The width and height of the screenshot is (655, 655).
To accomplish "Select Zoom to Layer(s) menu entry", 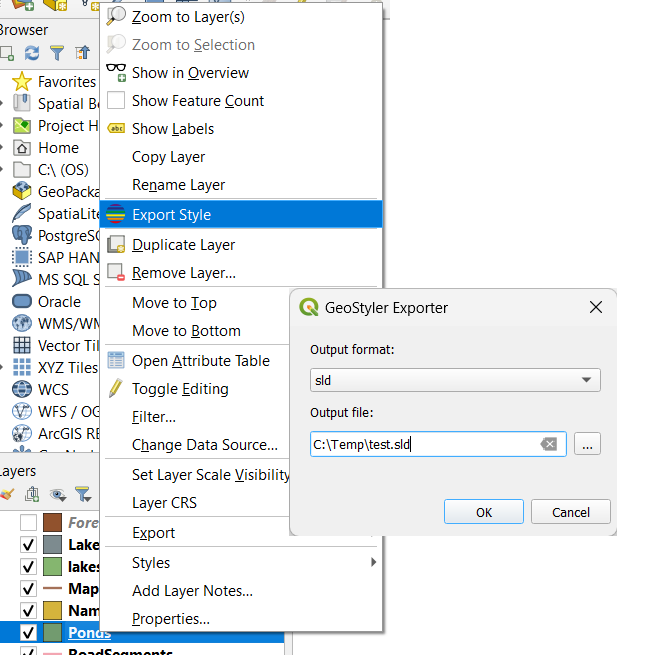I will point(188,17).
